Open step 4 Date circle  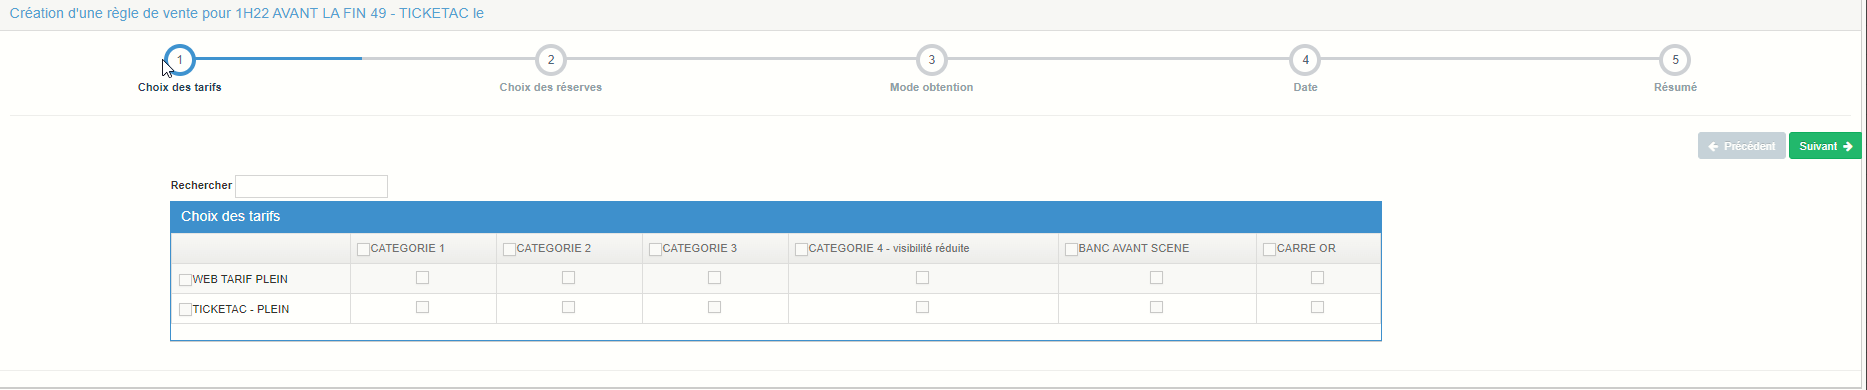coord(1305,60)
